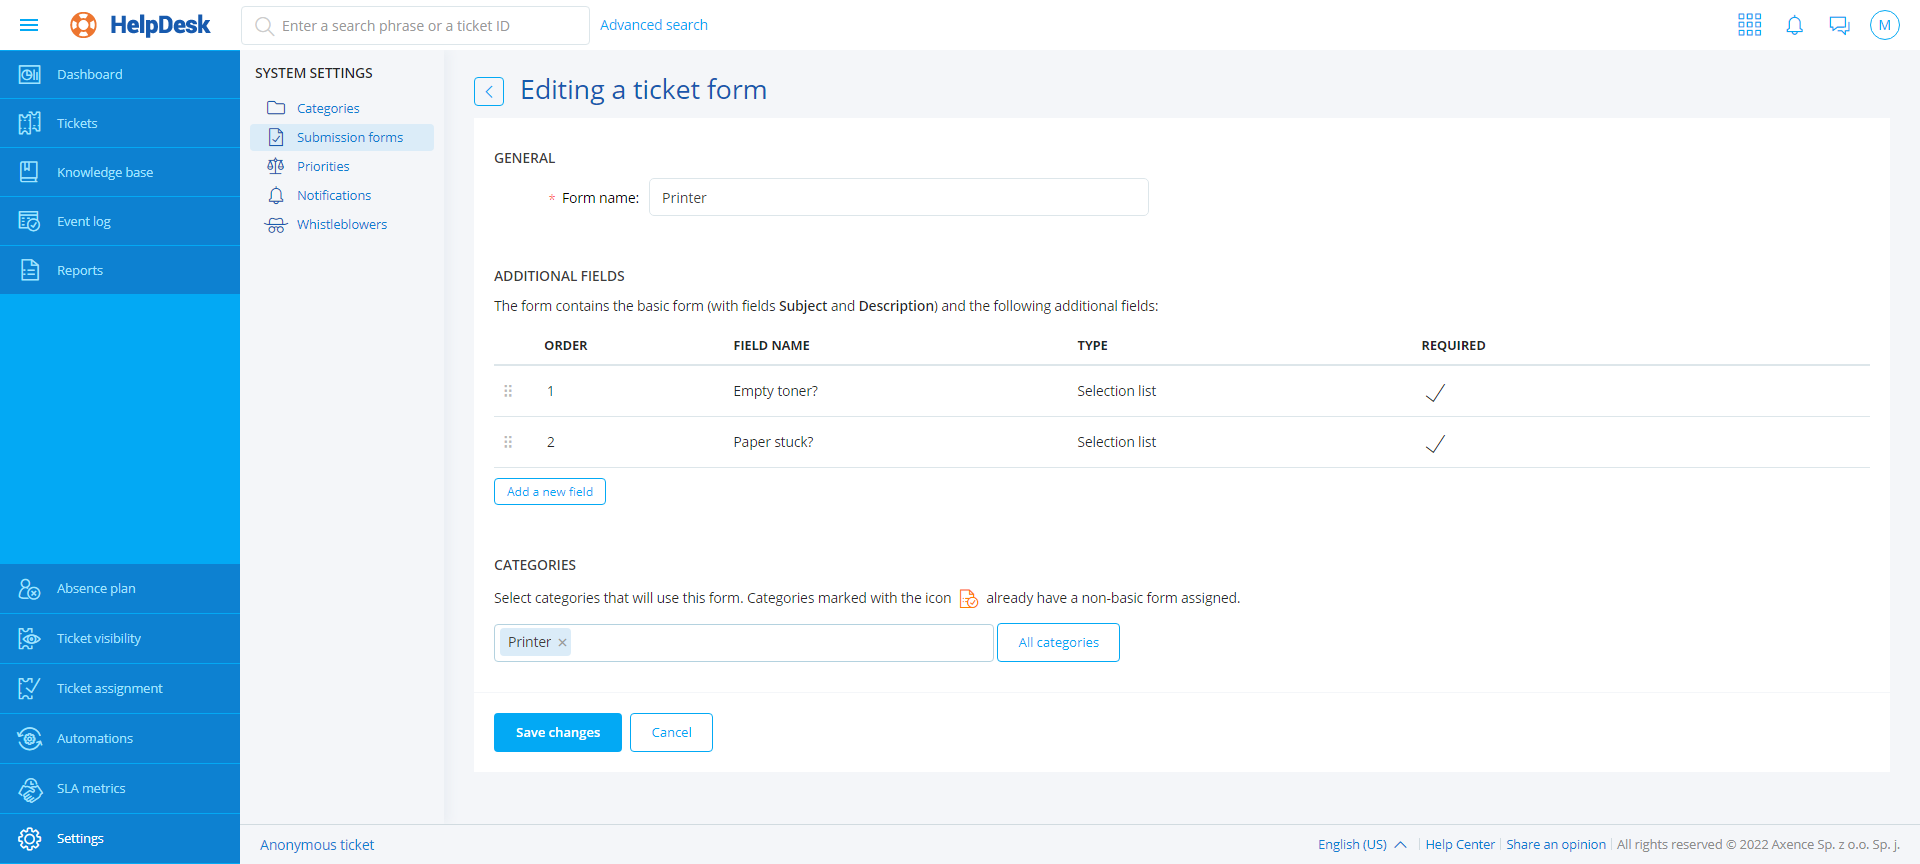Open the Advanced search link
Image resolution: width=1920 pixels, height=864 pixels.
pos(653,25)
